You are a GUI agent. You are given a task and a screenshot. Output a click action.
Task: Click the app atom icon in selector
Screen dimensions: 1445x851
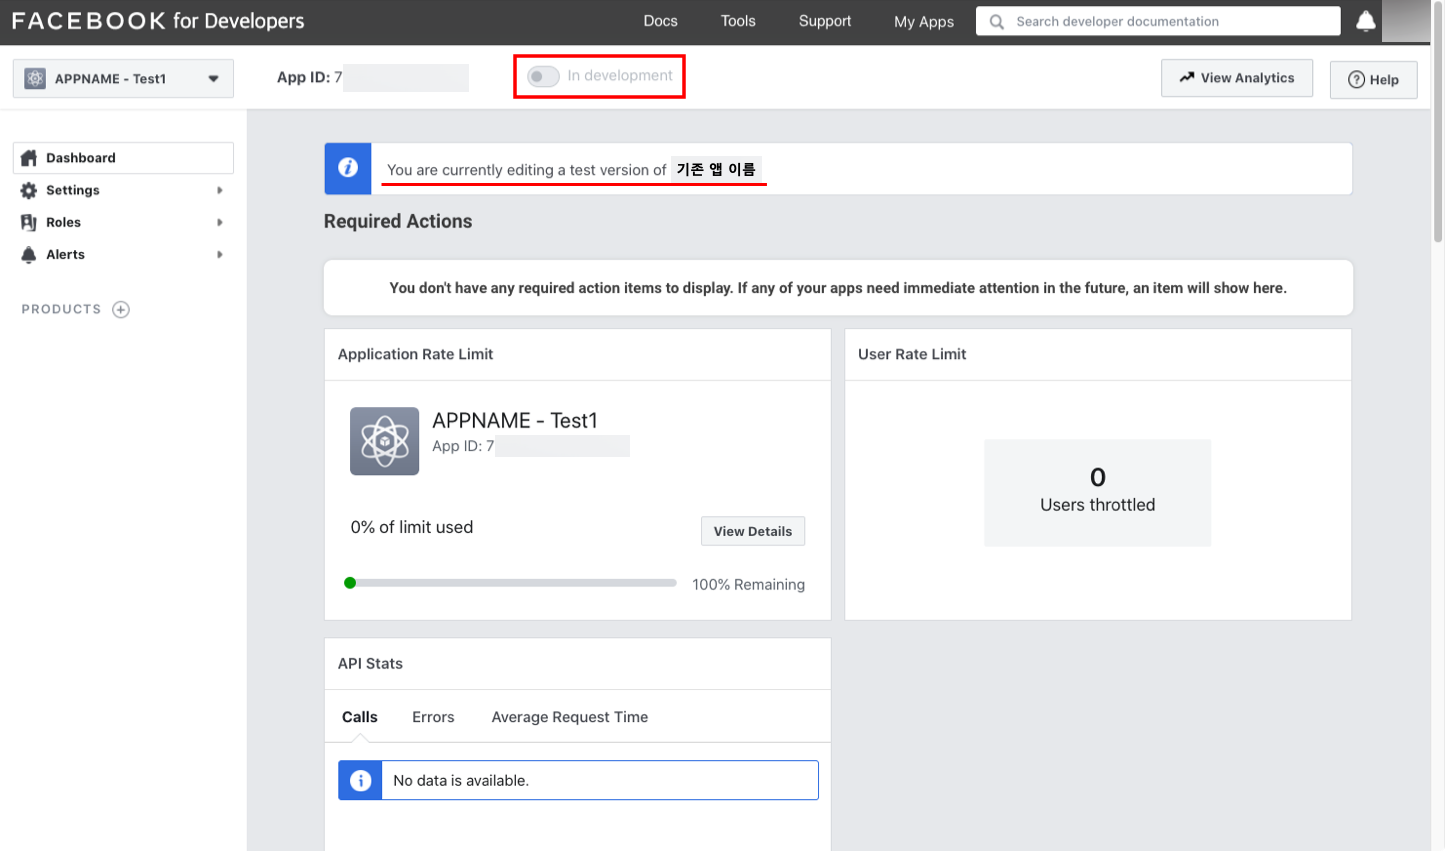tap(35, 78)
